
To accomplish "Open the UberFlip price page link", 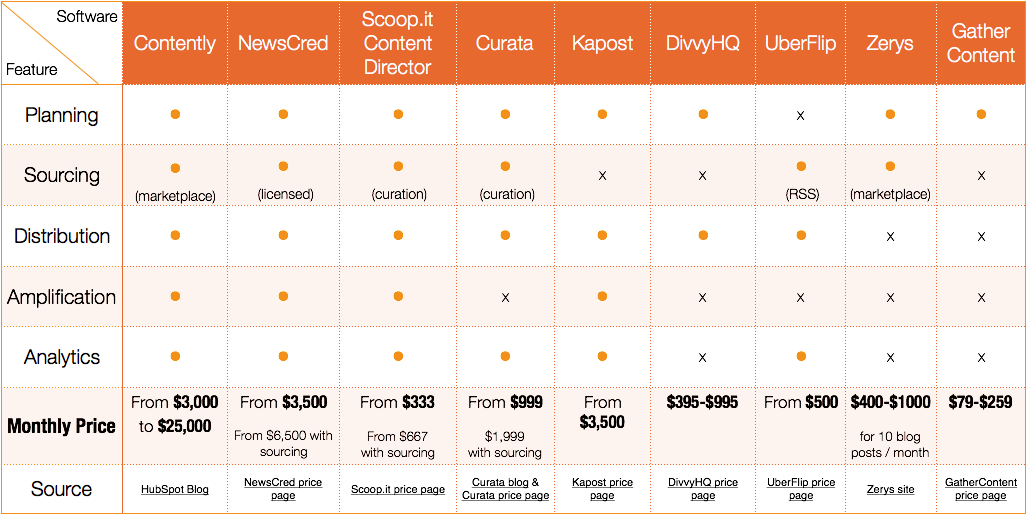I will point(801,489).
